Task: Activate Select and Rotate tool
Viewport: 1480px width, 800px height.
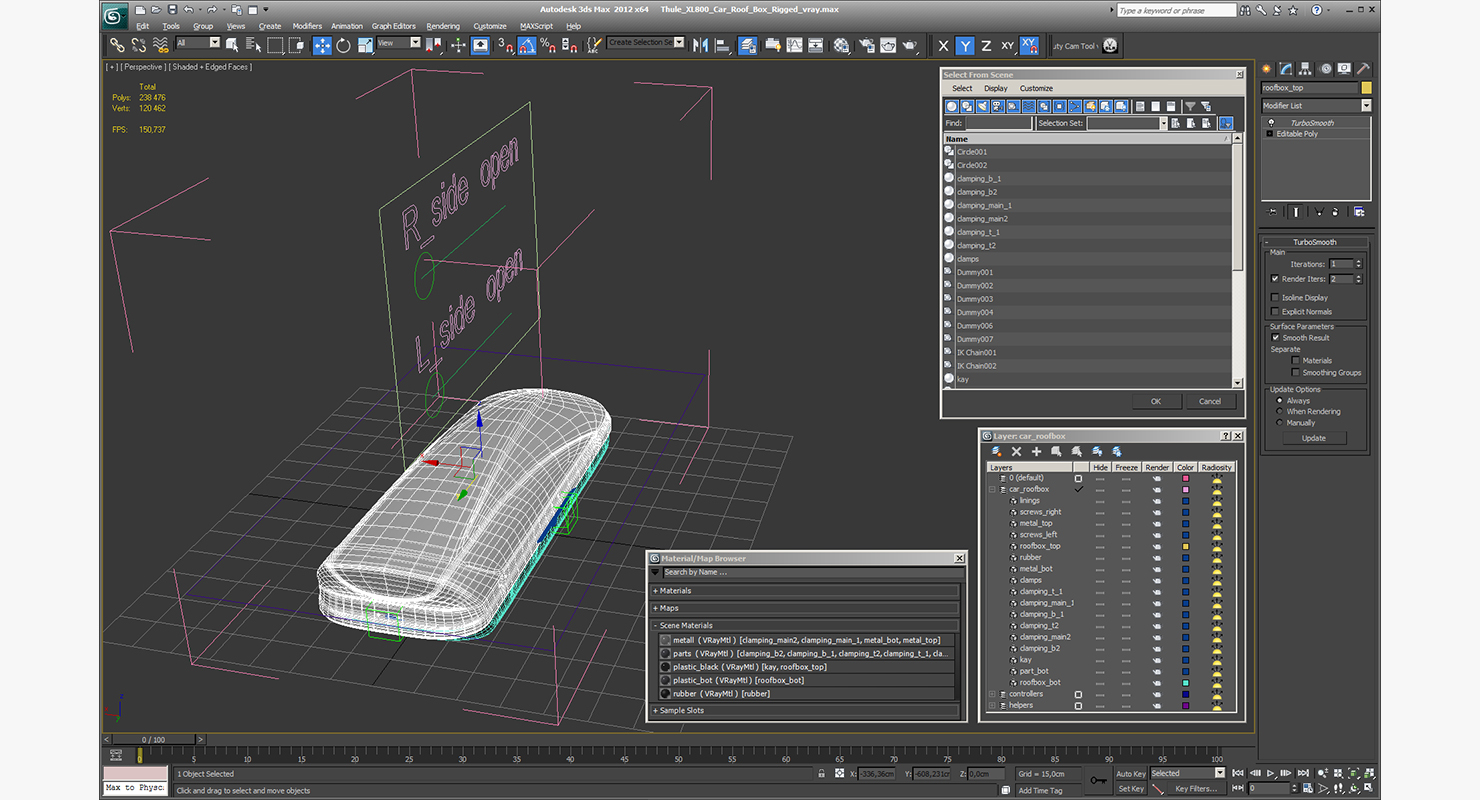Action: (343, 45)
